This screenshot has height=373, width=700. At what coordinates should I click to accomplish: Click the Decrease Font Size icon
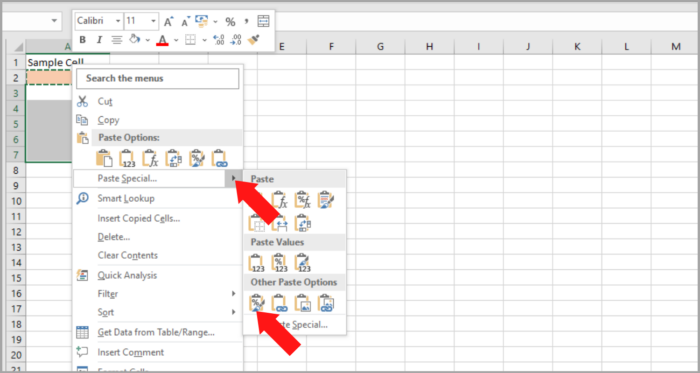pyautogui.click(x=185, y=21)
